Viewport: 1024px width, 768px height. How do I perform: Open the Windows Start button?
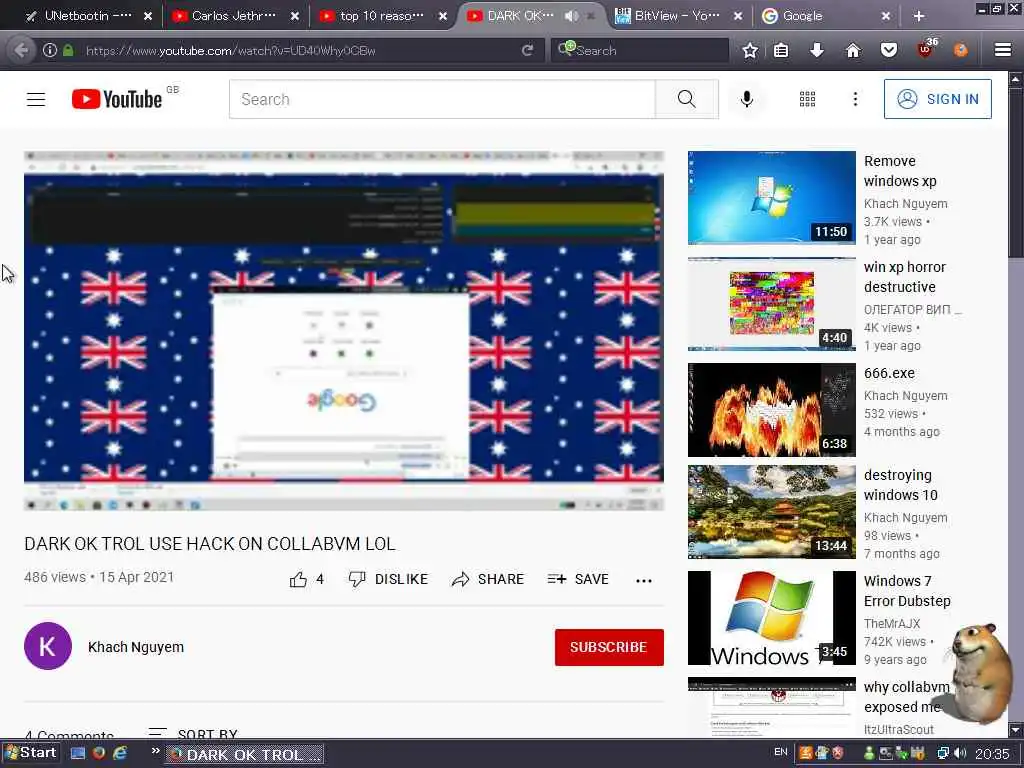pos(30,753)
